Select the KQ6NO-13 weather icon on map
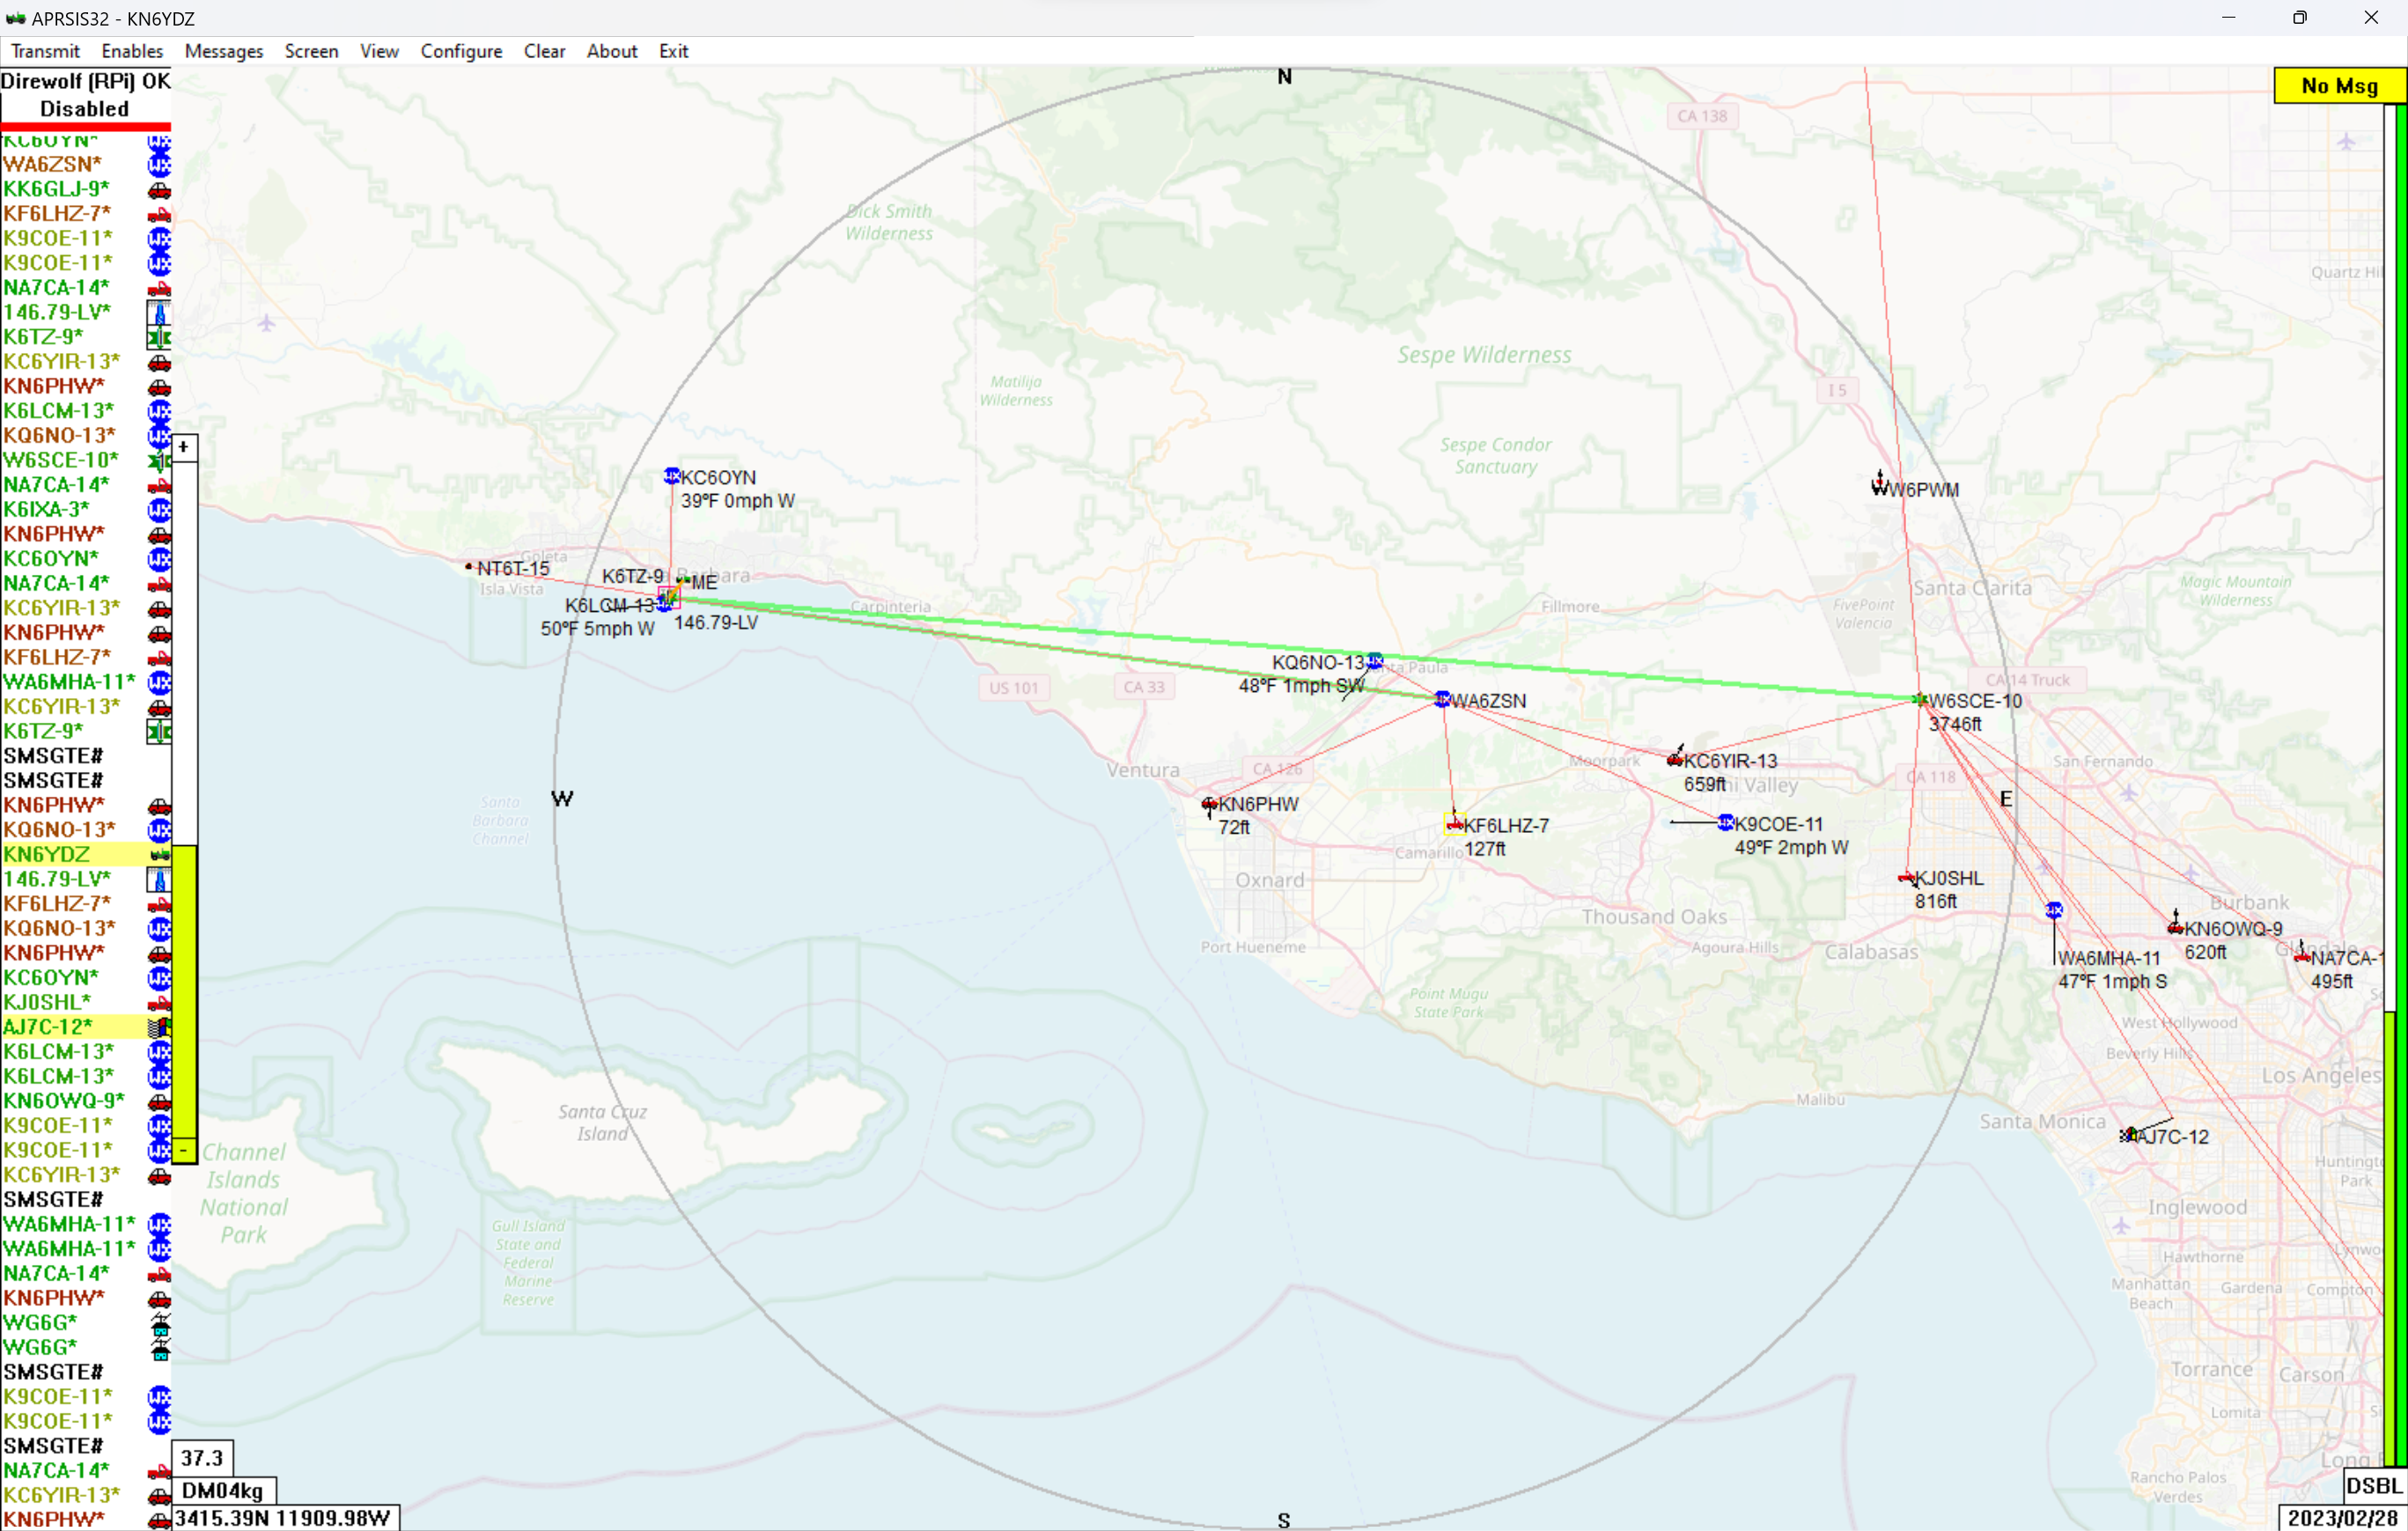The image size is (2408, 1531). [x=1376, y=661]
